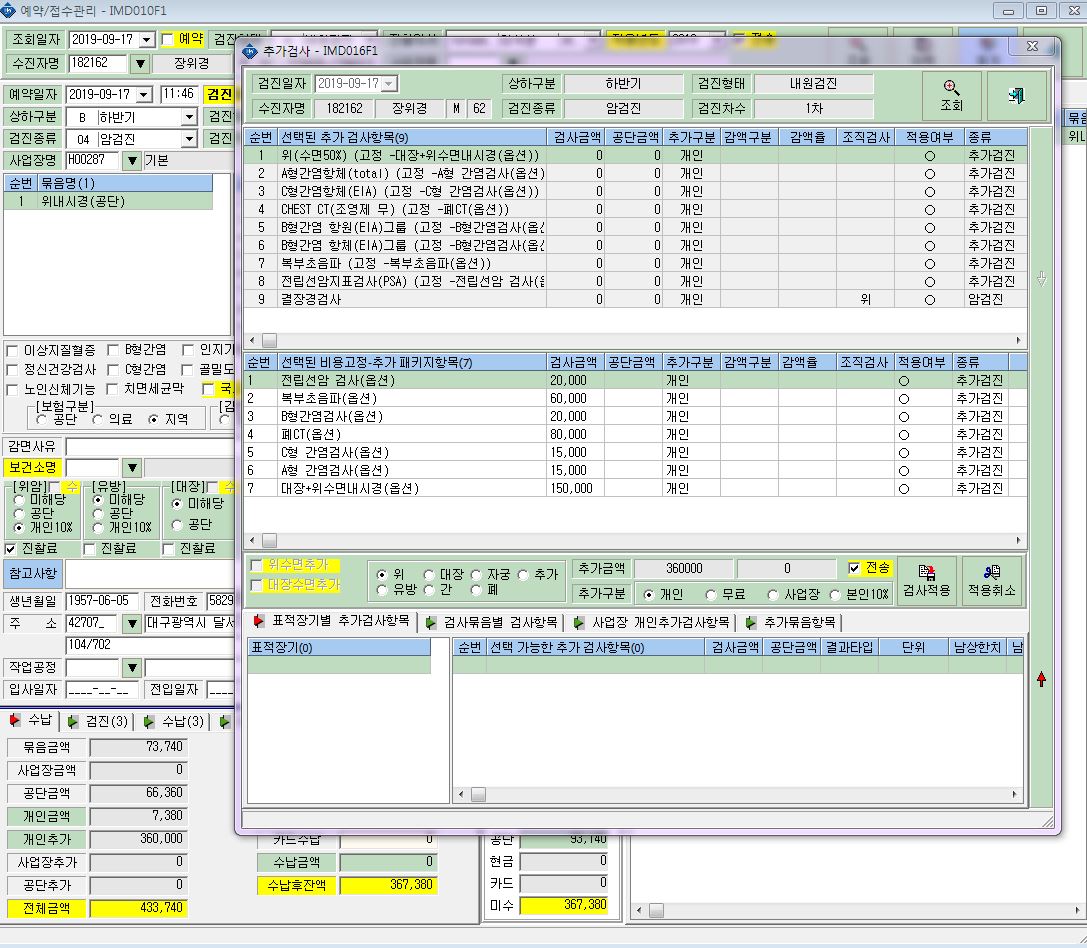The width and height of the screenshot is (1087, 948).
Task: Click the down arrow beside upper list
Action: (x=1041, y=279)
